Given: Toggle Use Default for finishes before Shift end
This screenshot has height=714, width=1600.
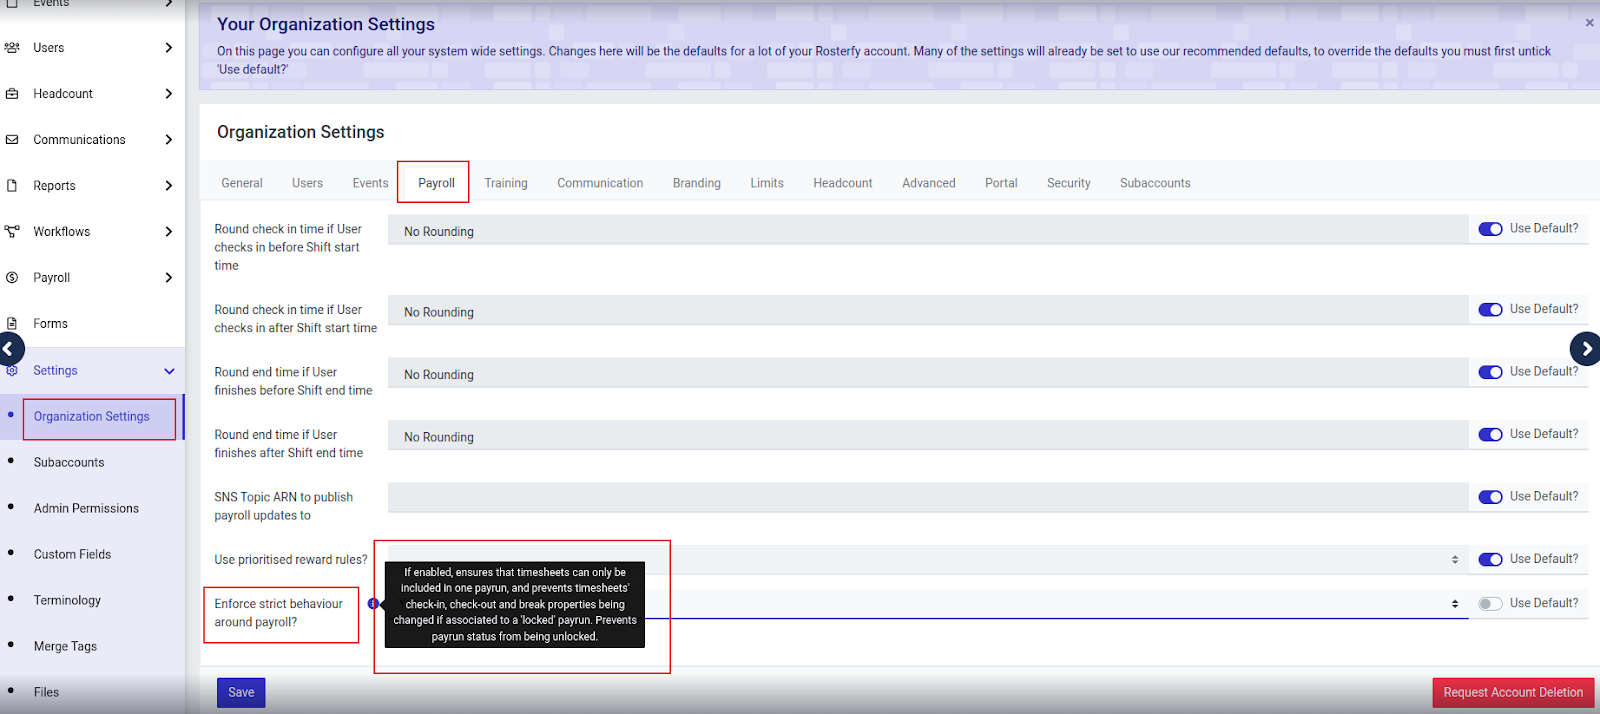Looking at the screenshot, I should click(1490, 372).
